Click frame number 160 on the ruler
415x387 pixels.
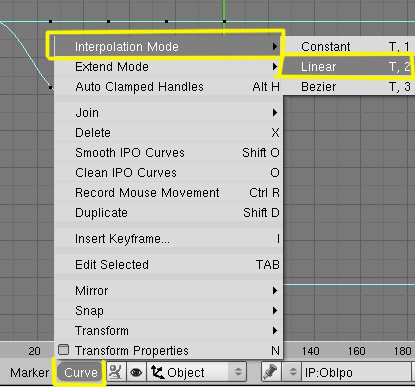356,351
